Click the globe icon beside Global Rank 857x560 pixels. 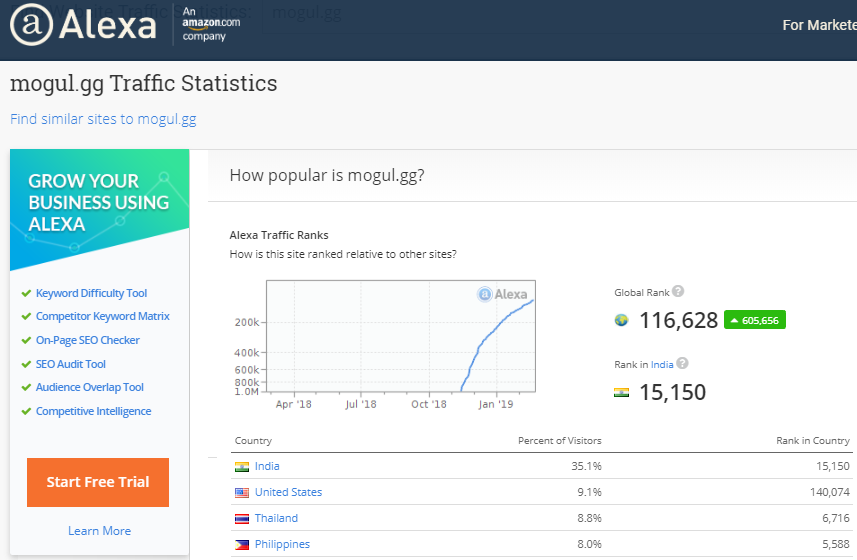pyautogui.click(x=621, y=320)
